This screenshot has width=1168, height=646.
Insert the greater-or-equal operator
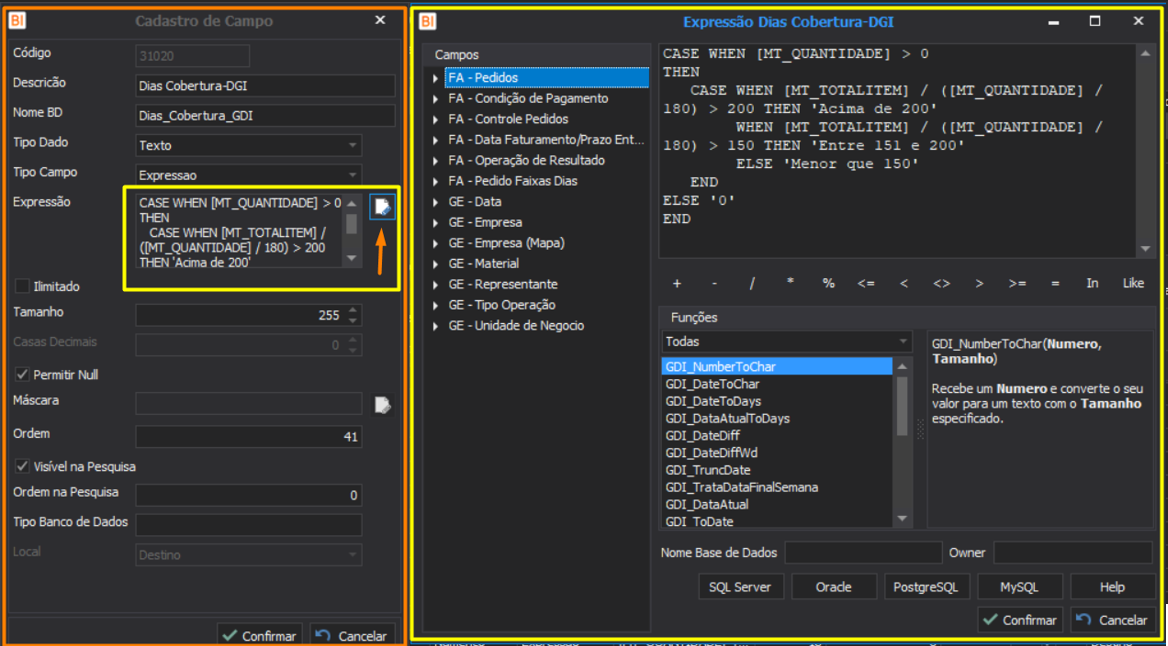(1017, 284)
